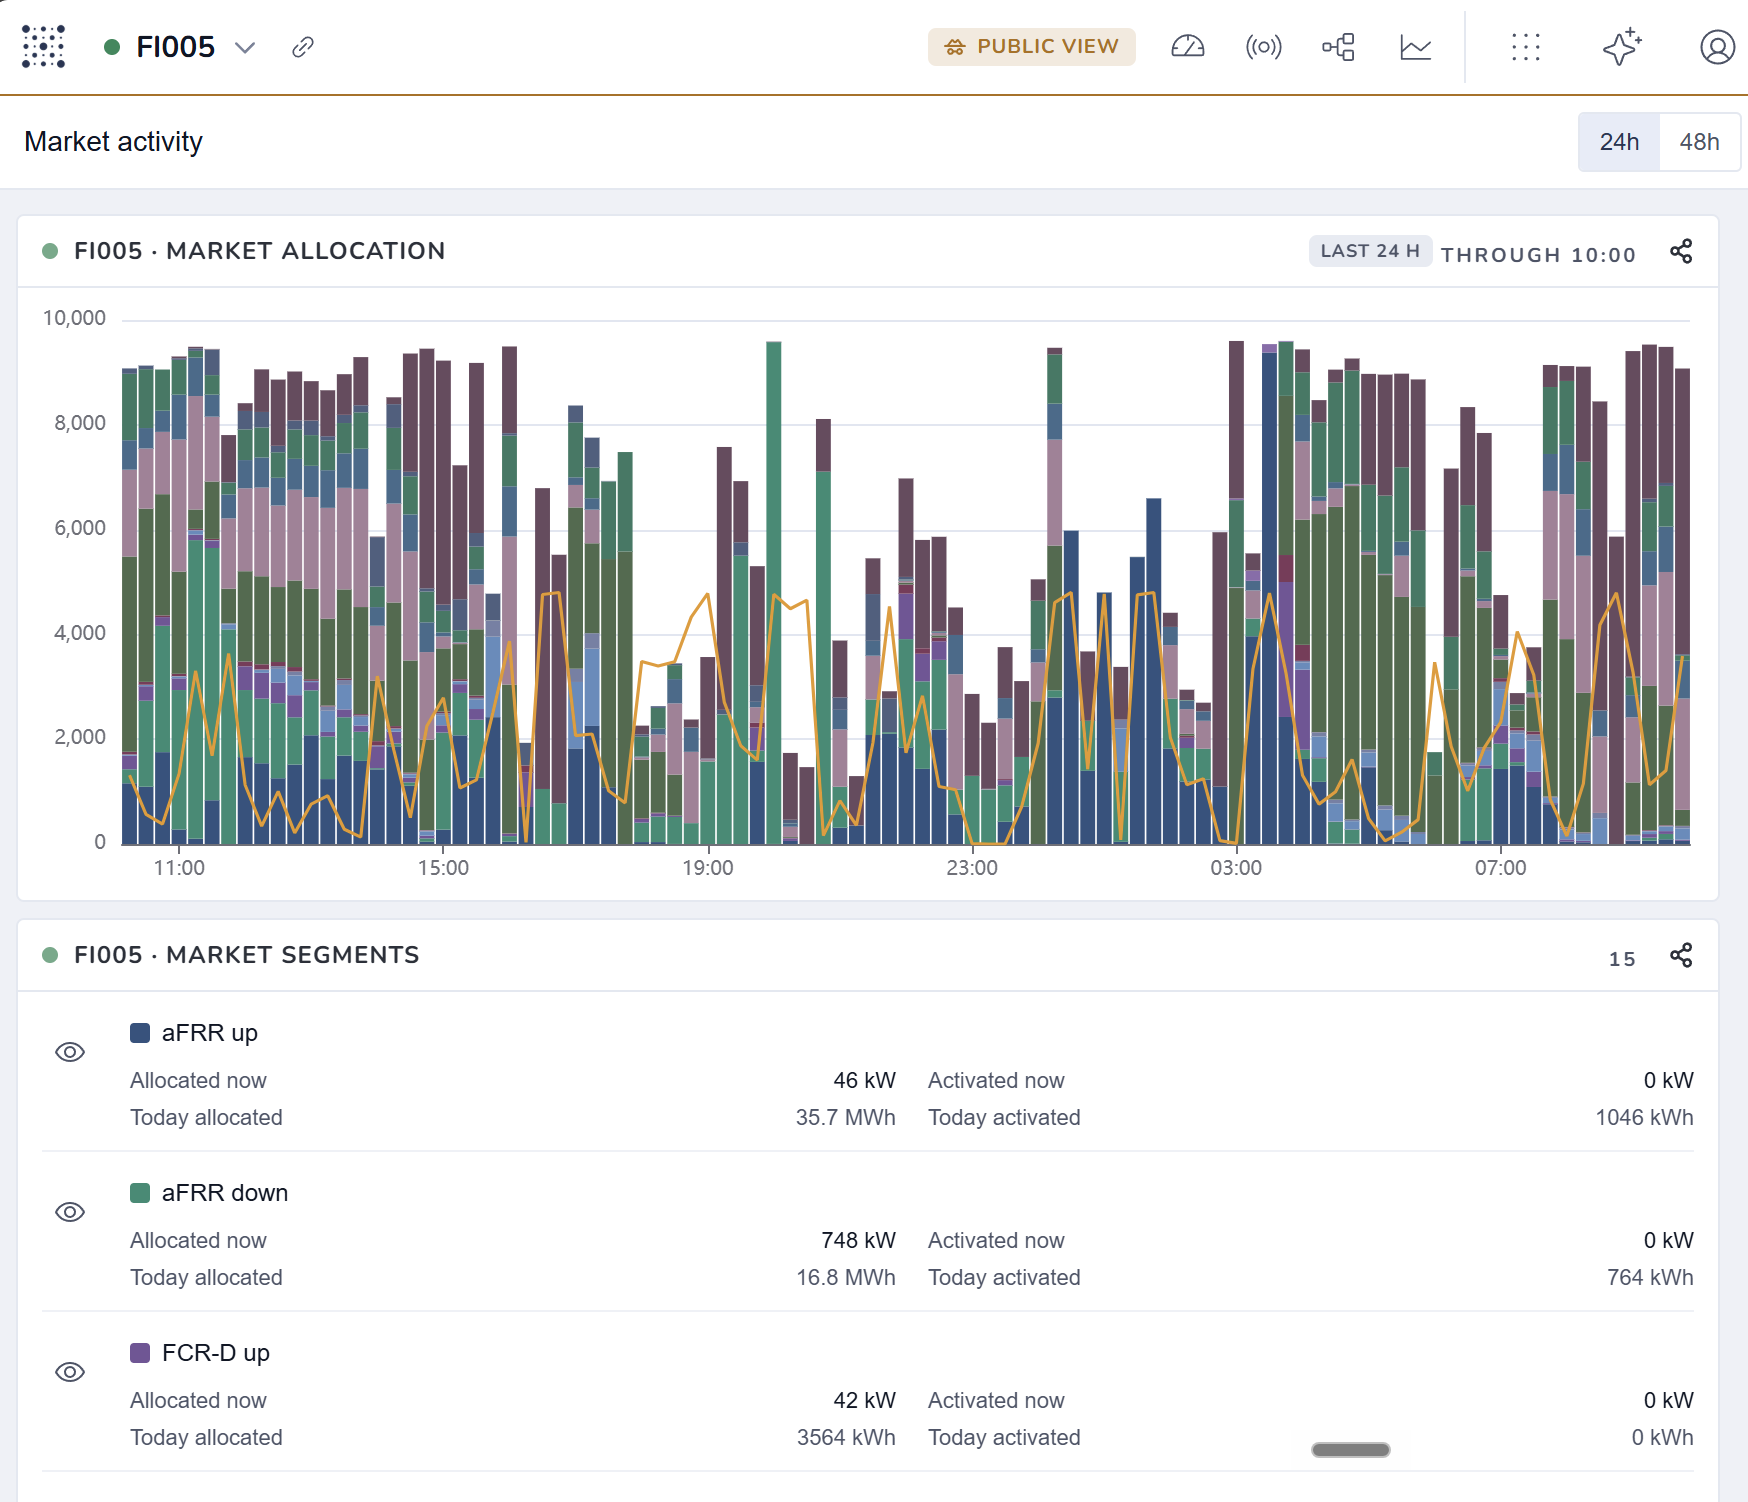
Task: Click the 46 kW allocated now value
Action: (x=864, y=1080)
